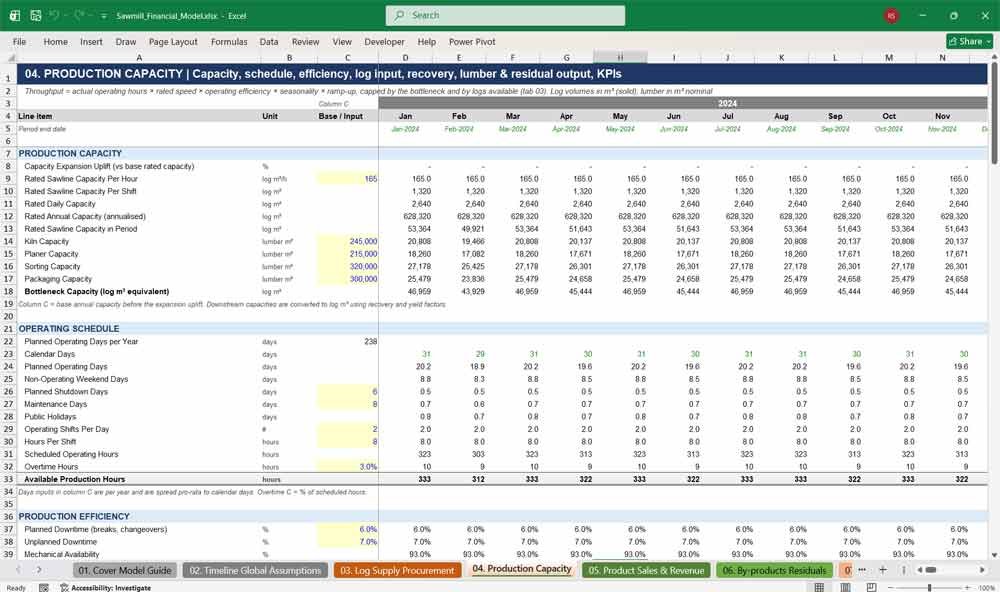
Task: Click the 100% zoom level
Action: tap(986, 588)
